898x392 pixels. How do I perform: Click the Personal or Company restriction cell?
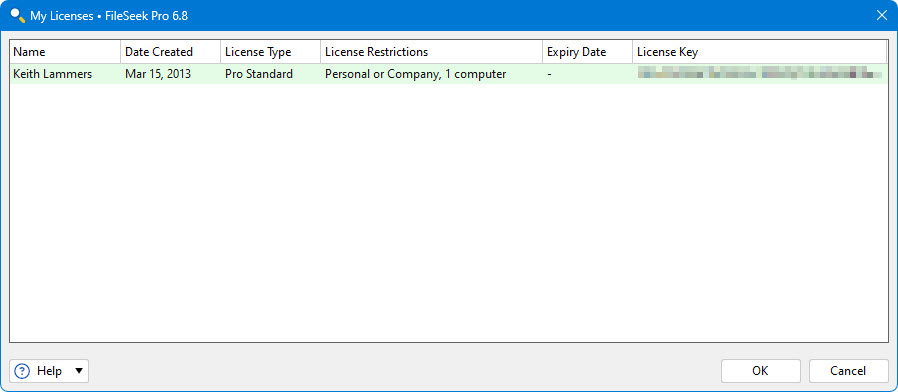click(x=415, y=74)
